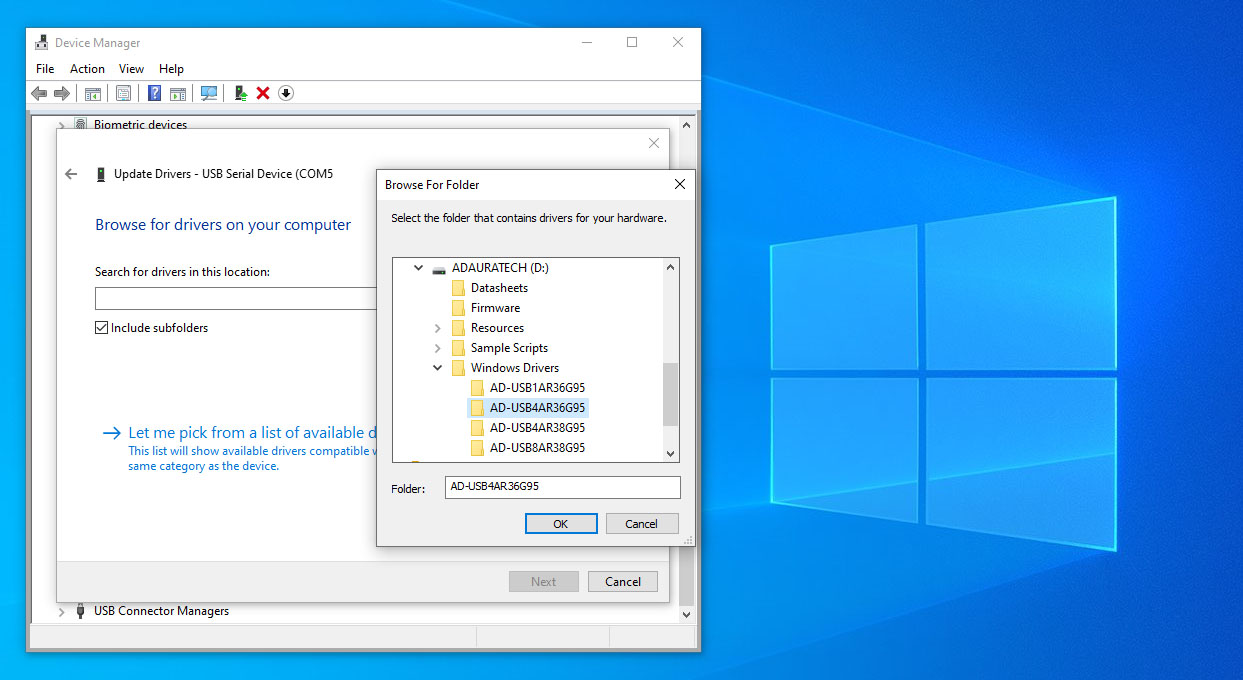
Task: Open the View menu
Action: tap(131, 69)
